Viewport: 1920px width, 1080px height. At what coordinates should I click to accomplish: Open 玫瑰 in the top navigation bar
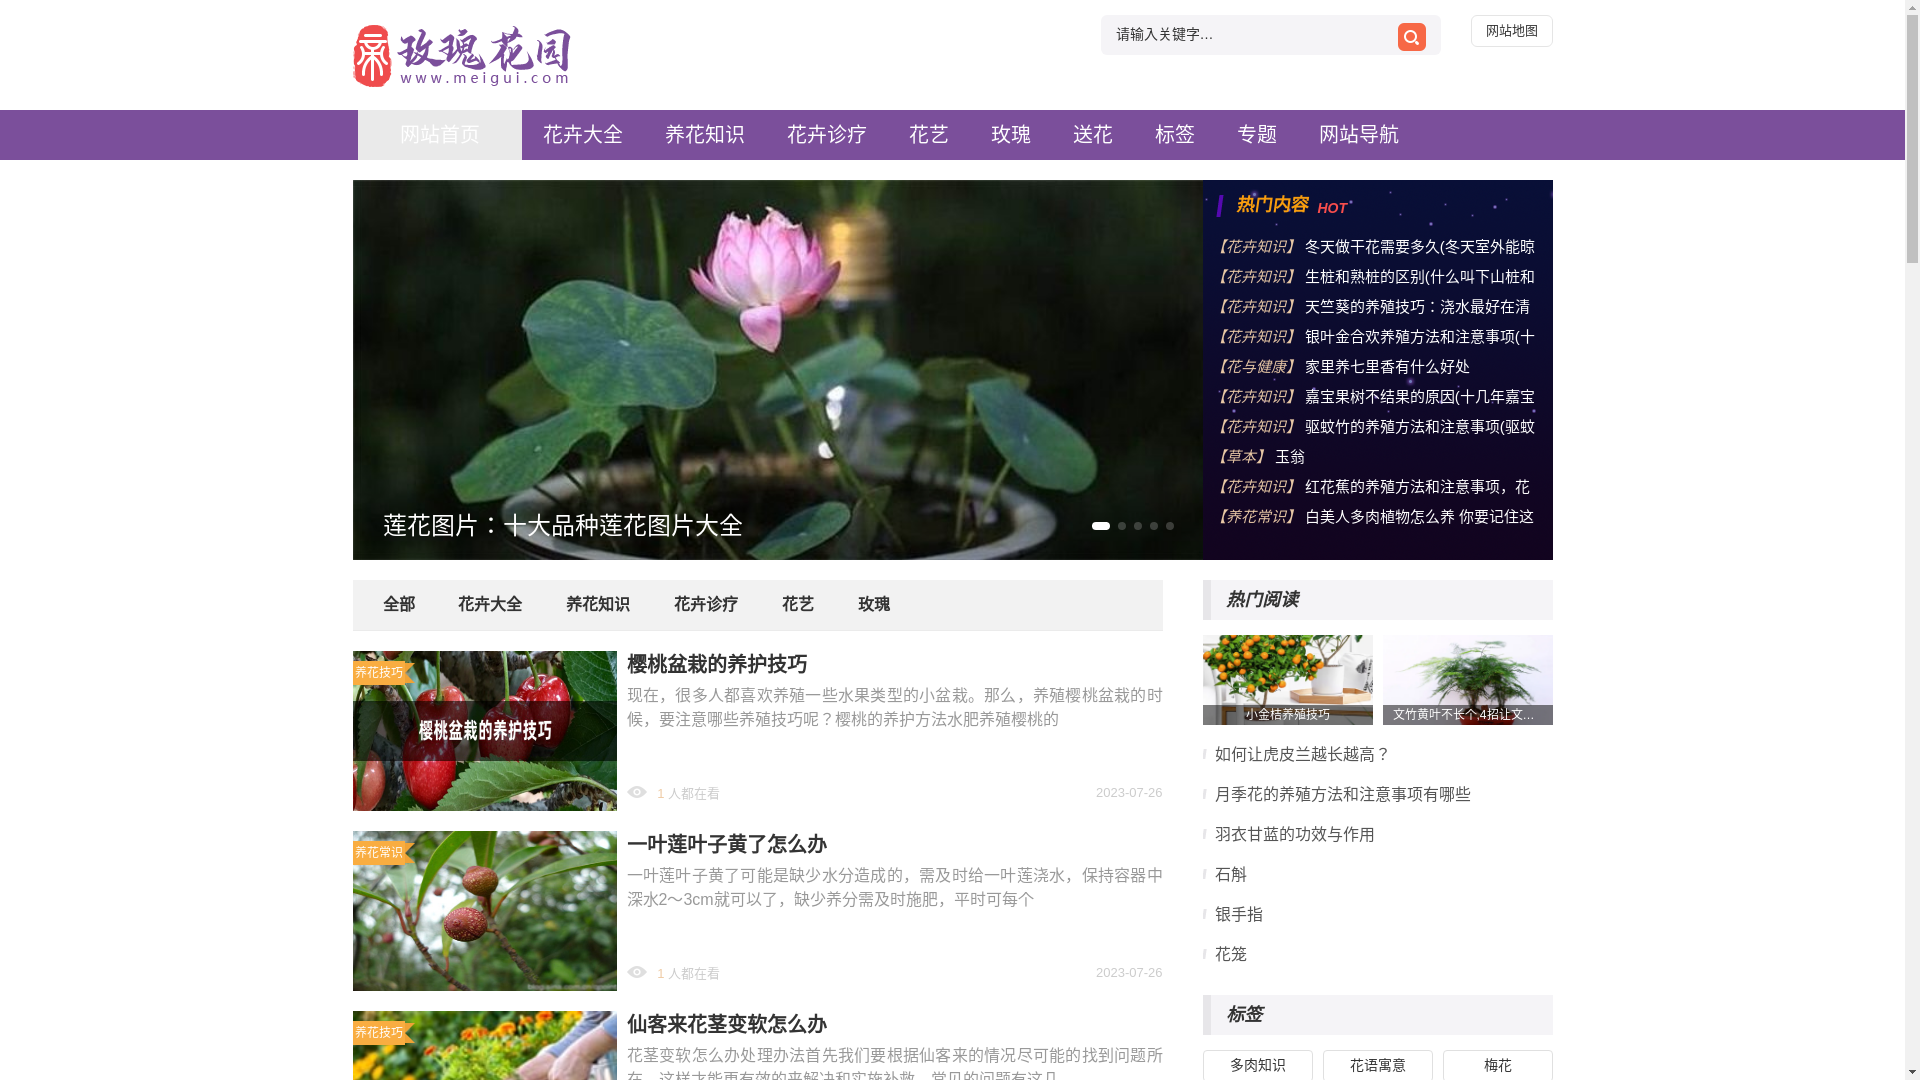pyautogui.click(x=1011, y=135)
